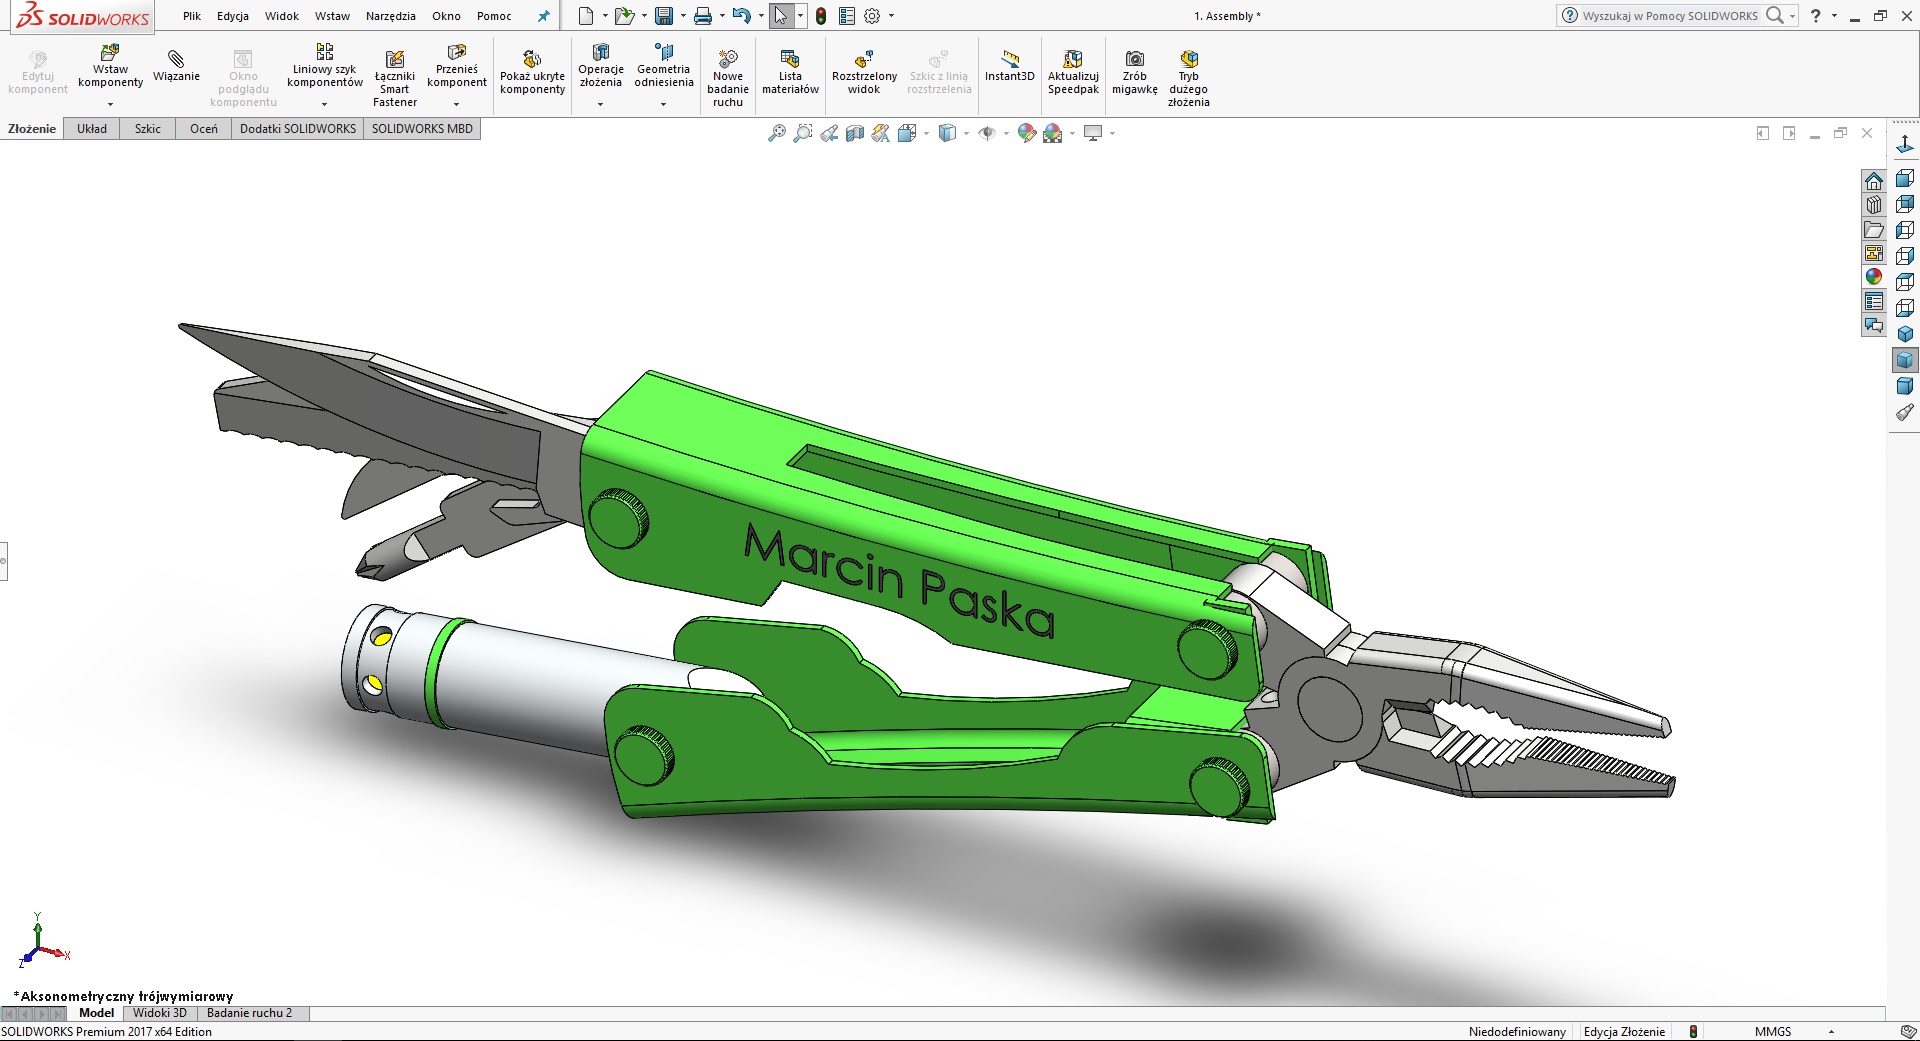Start Nowe badanie ruchu motion study
The image size is (1920, 1041).
pyautogui.click(x=728, y=77)
